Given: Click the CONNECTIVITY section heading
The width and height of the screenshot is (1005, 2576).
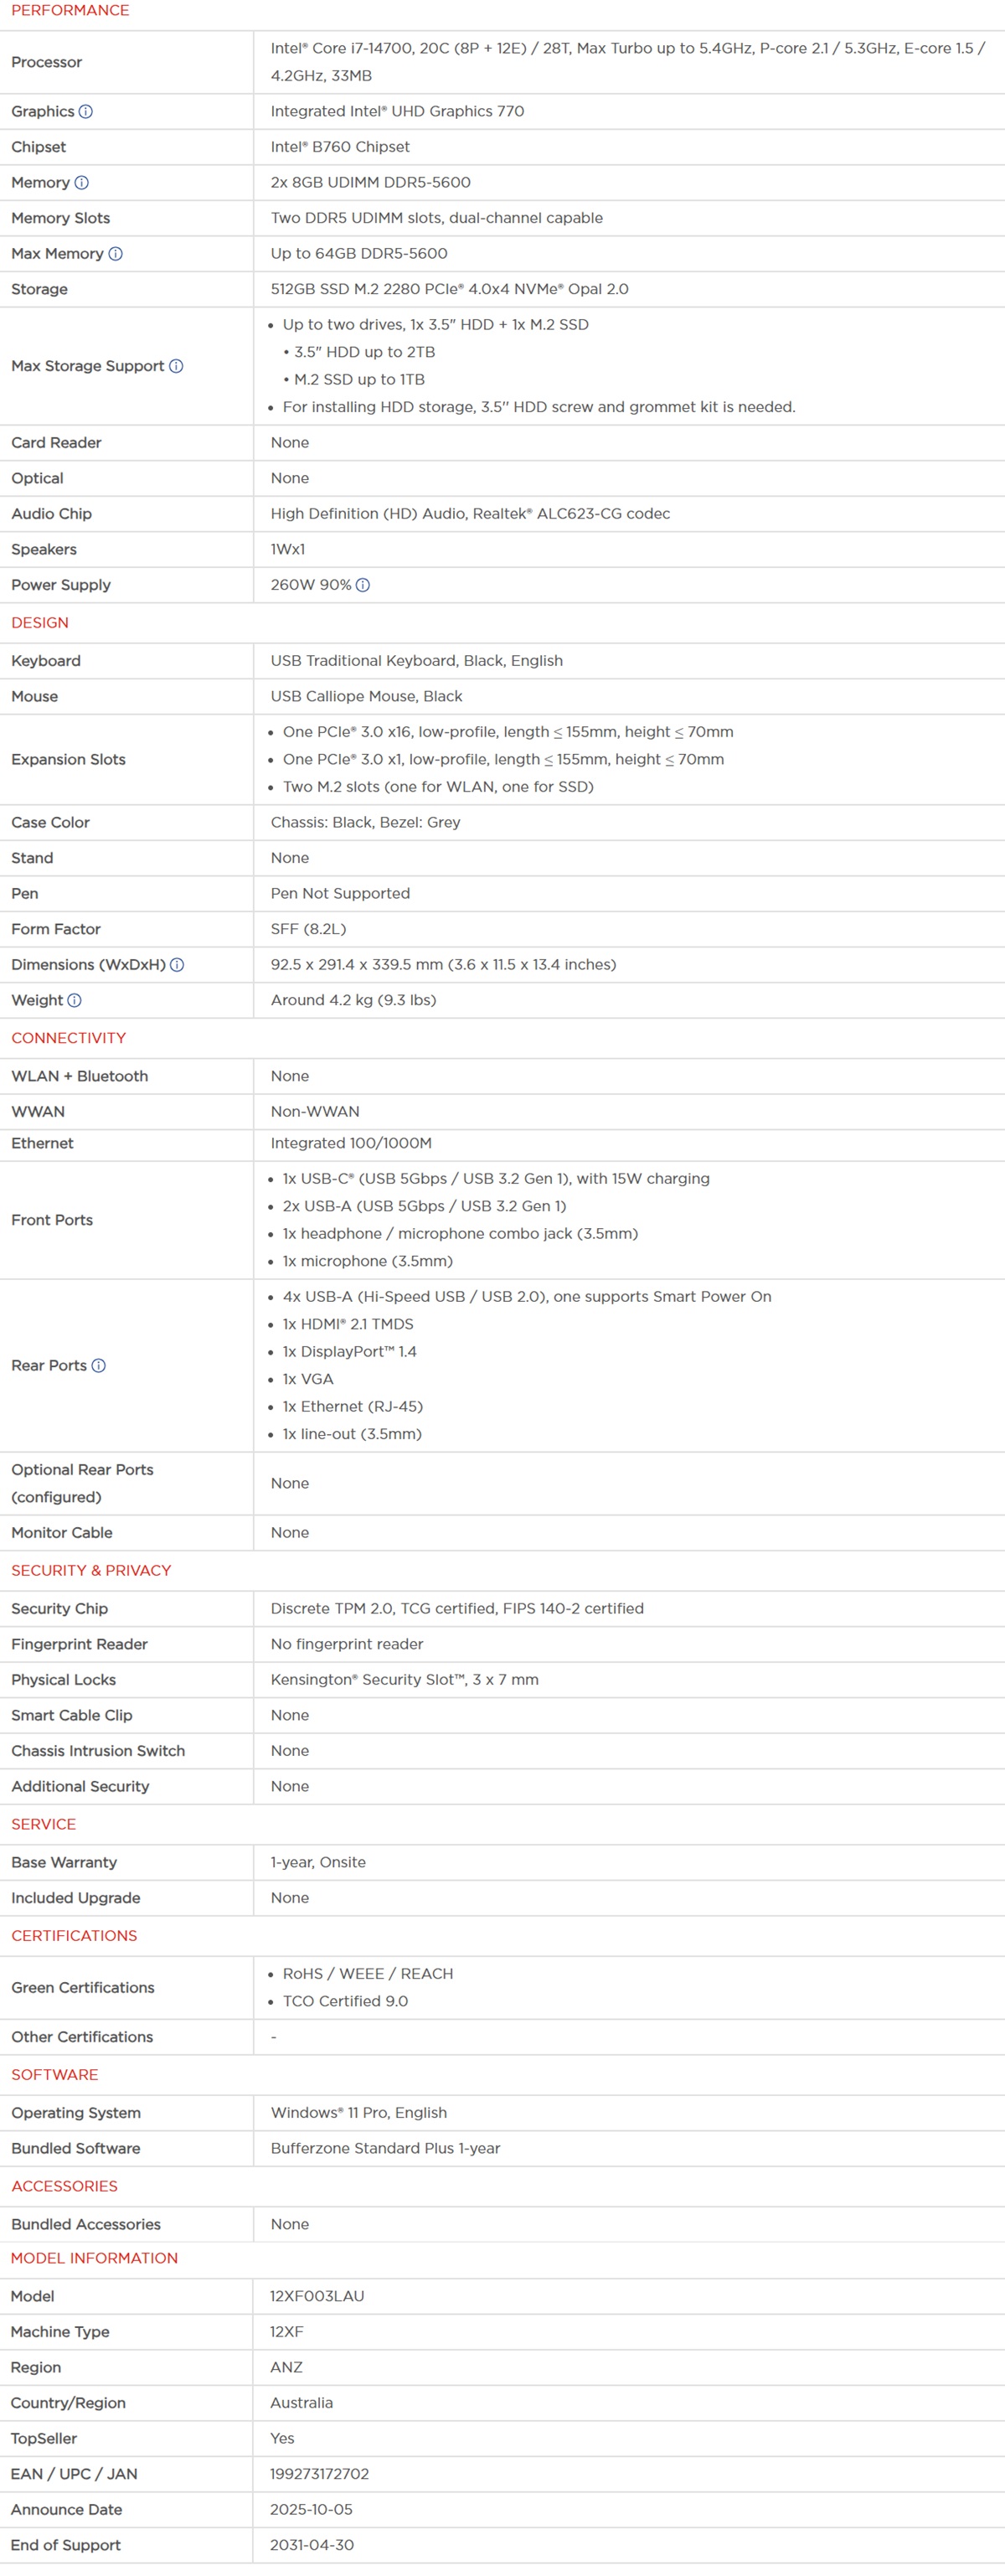Looking at the screenshot, I should (69, 1038).
